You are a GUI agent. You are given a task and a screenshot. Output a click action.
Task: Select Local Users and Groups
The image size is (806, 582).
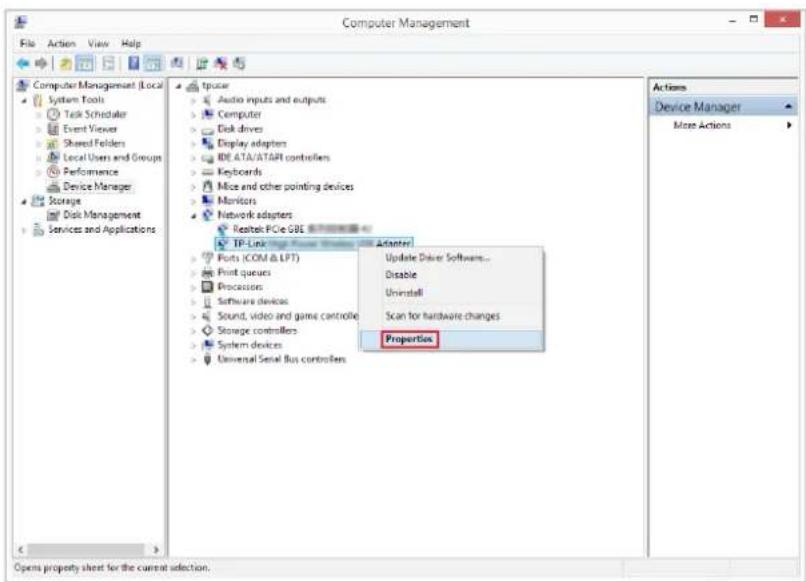(x=112, y=157)
